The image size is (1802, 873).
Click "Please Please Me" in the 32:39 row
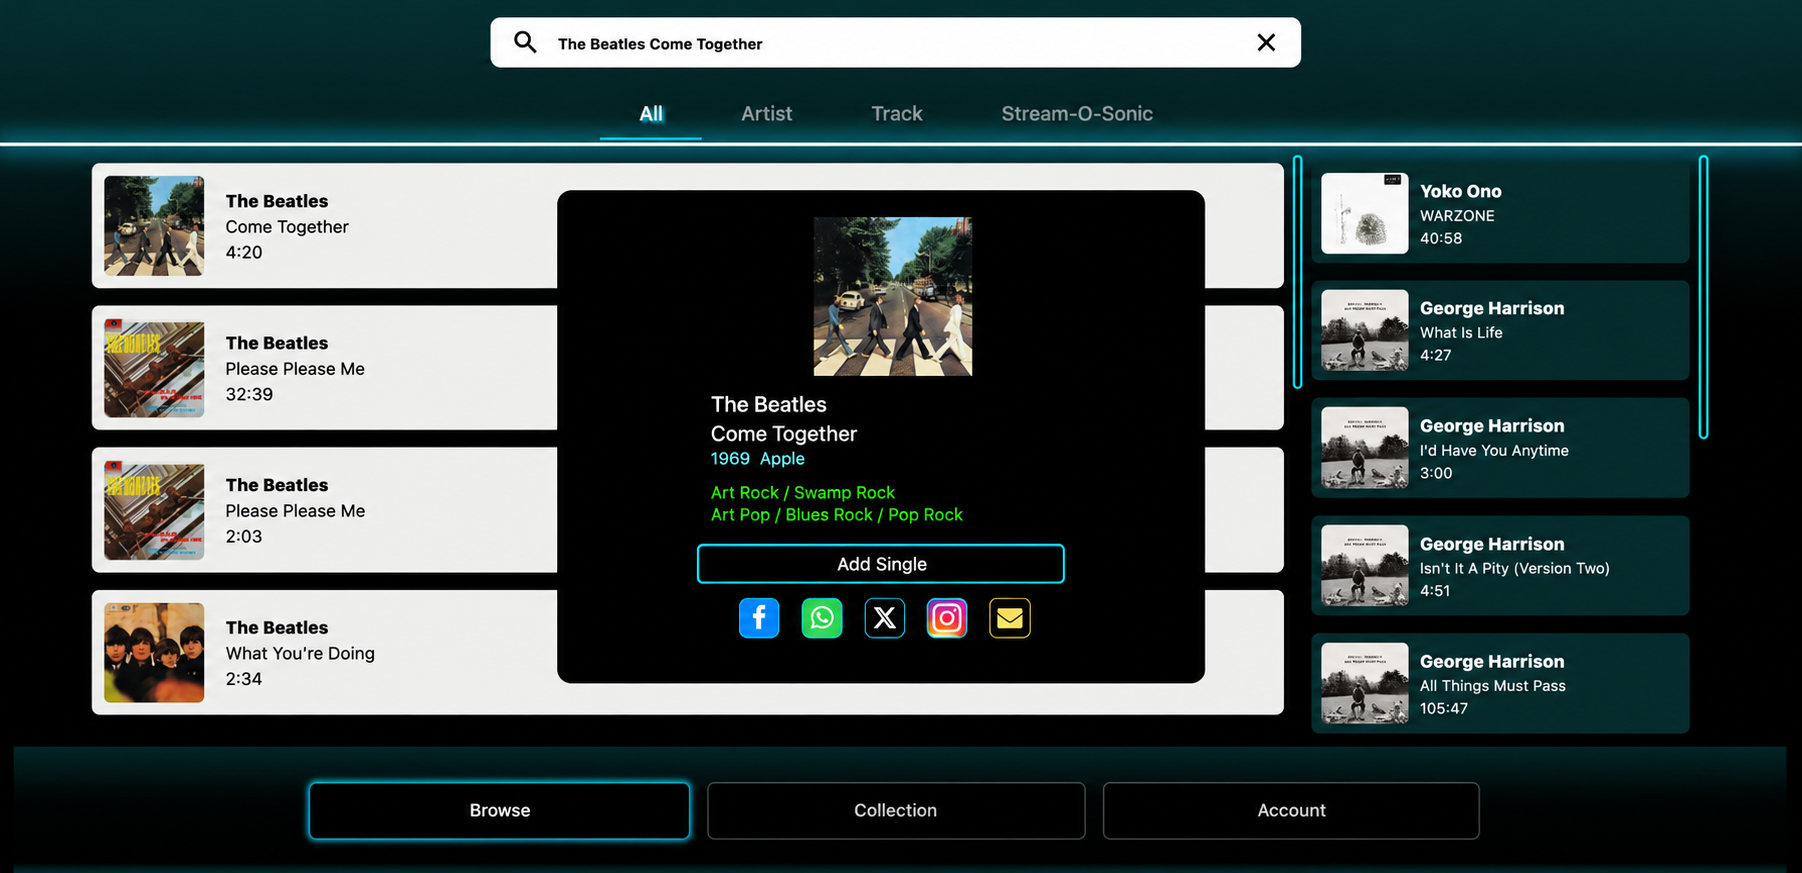[x=295, y=369]
